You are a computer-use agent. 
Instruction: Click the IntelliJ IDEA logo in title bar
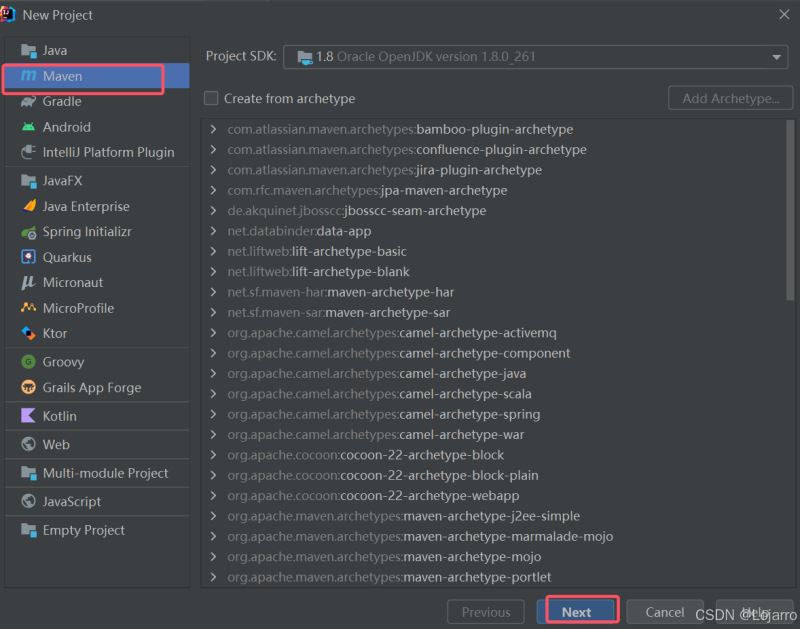pos(8,14)
